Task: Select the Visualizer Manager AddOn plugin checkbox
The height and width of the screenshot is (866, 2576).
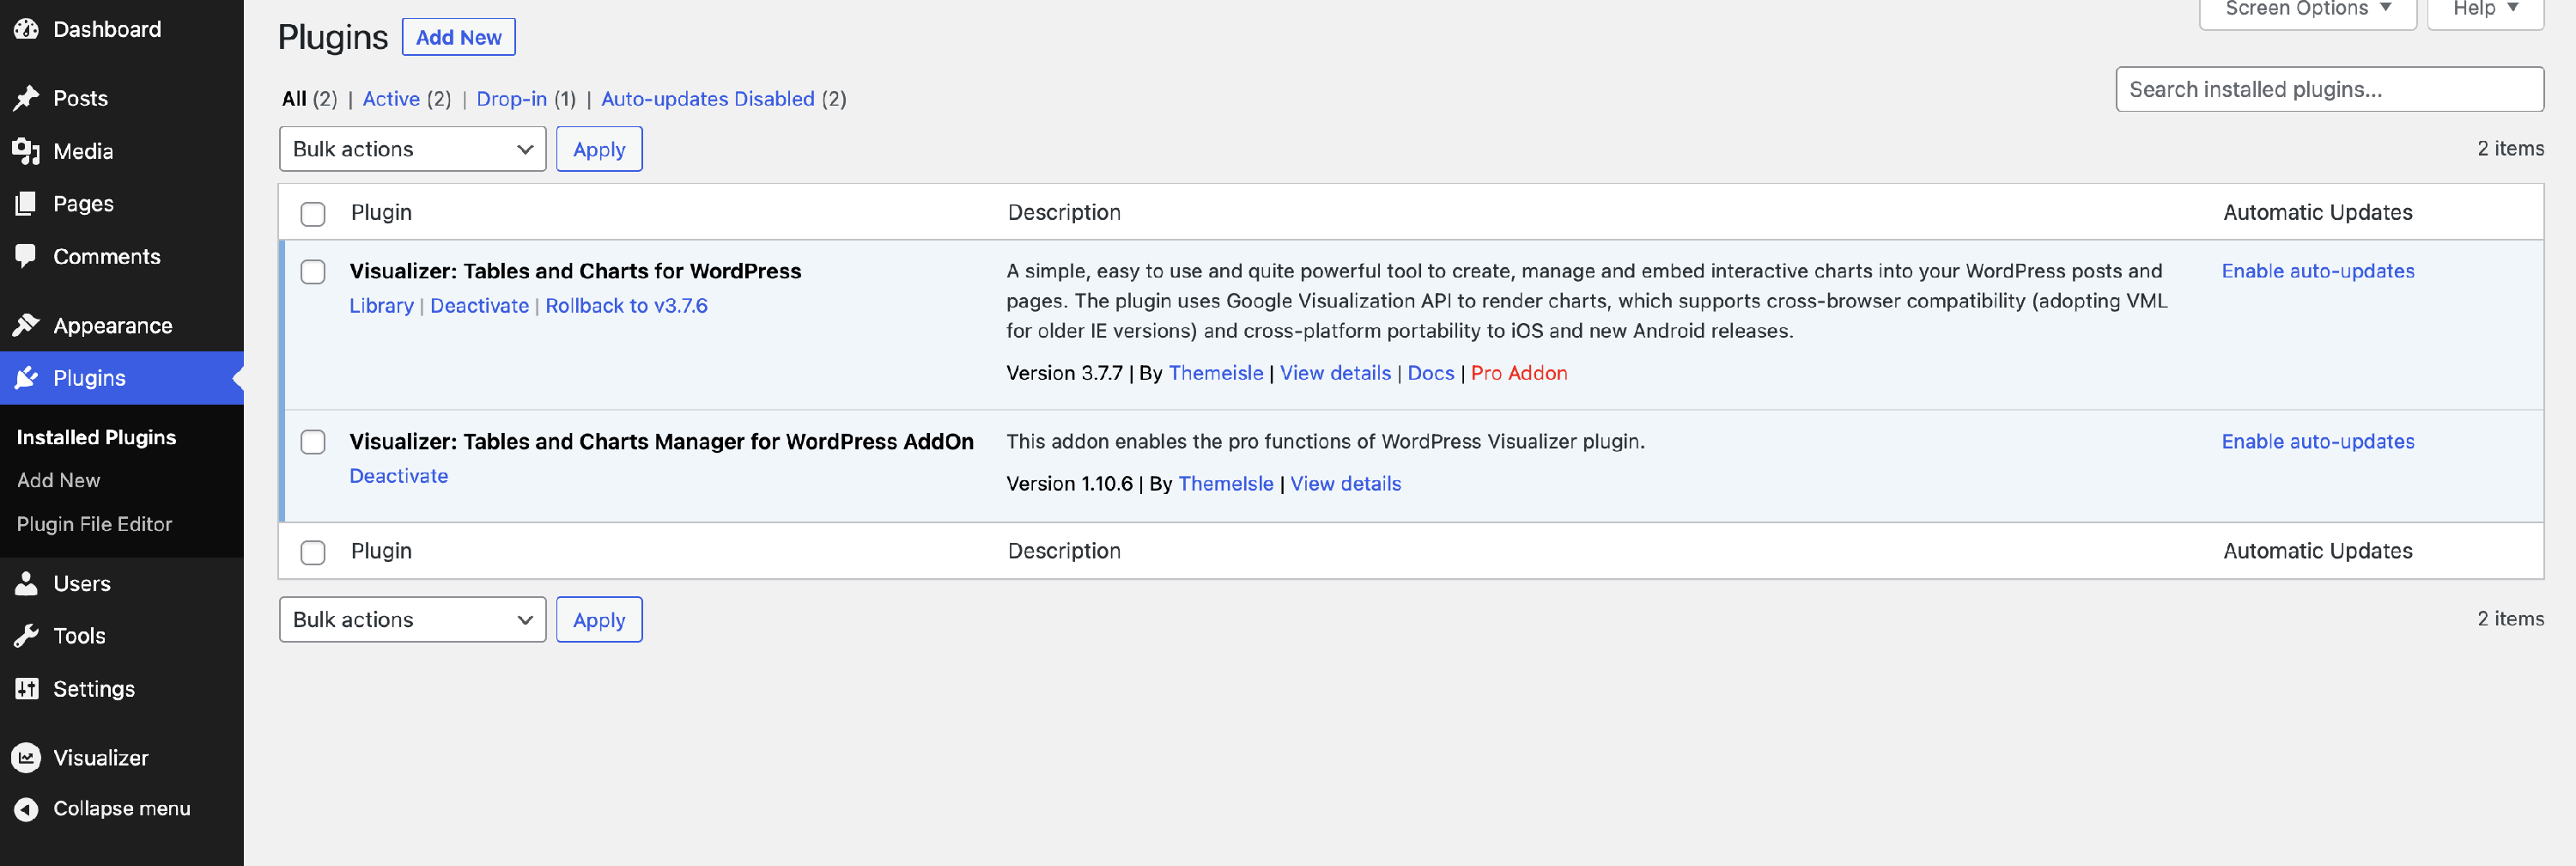Action: tap(313, 442)
